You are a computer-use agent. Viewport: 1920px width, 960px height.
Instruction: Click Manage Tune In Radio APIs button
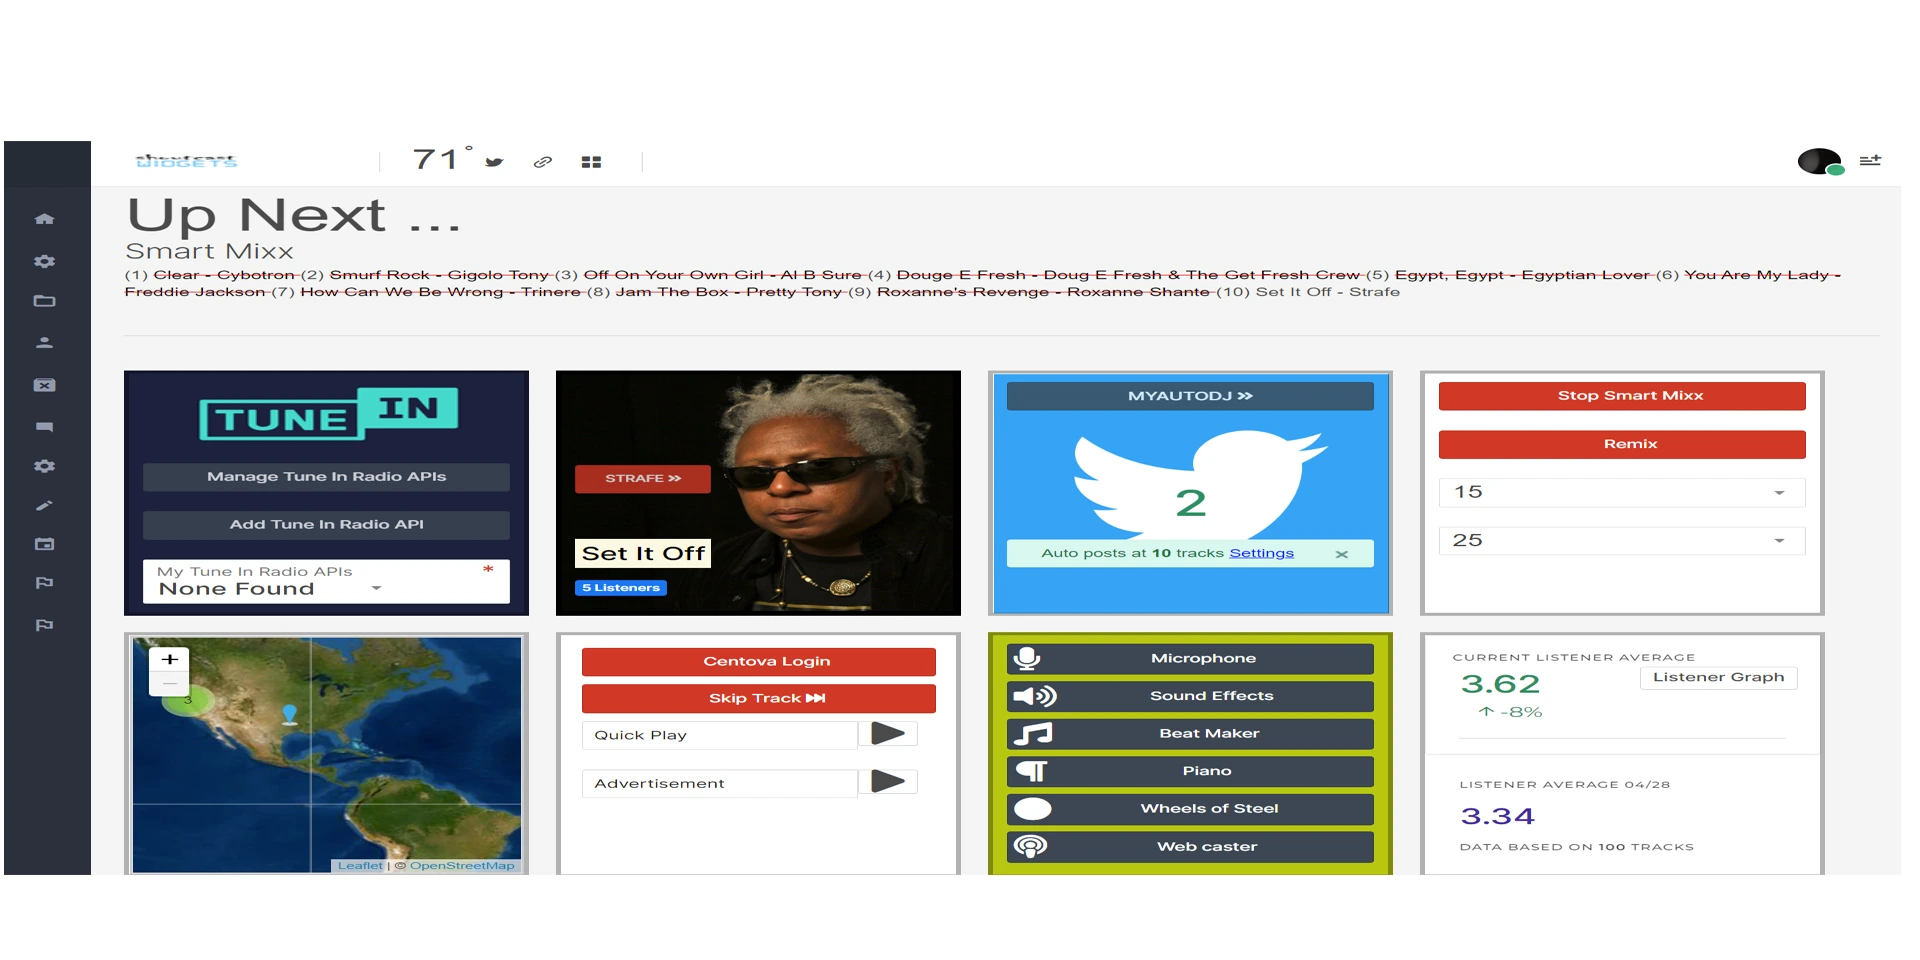tap(326, 477)
